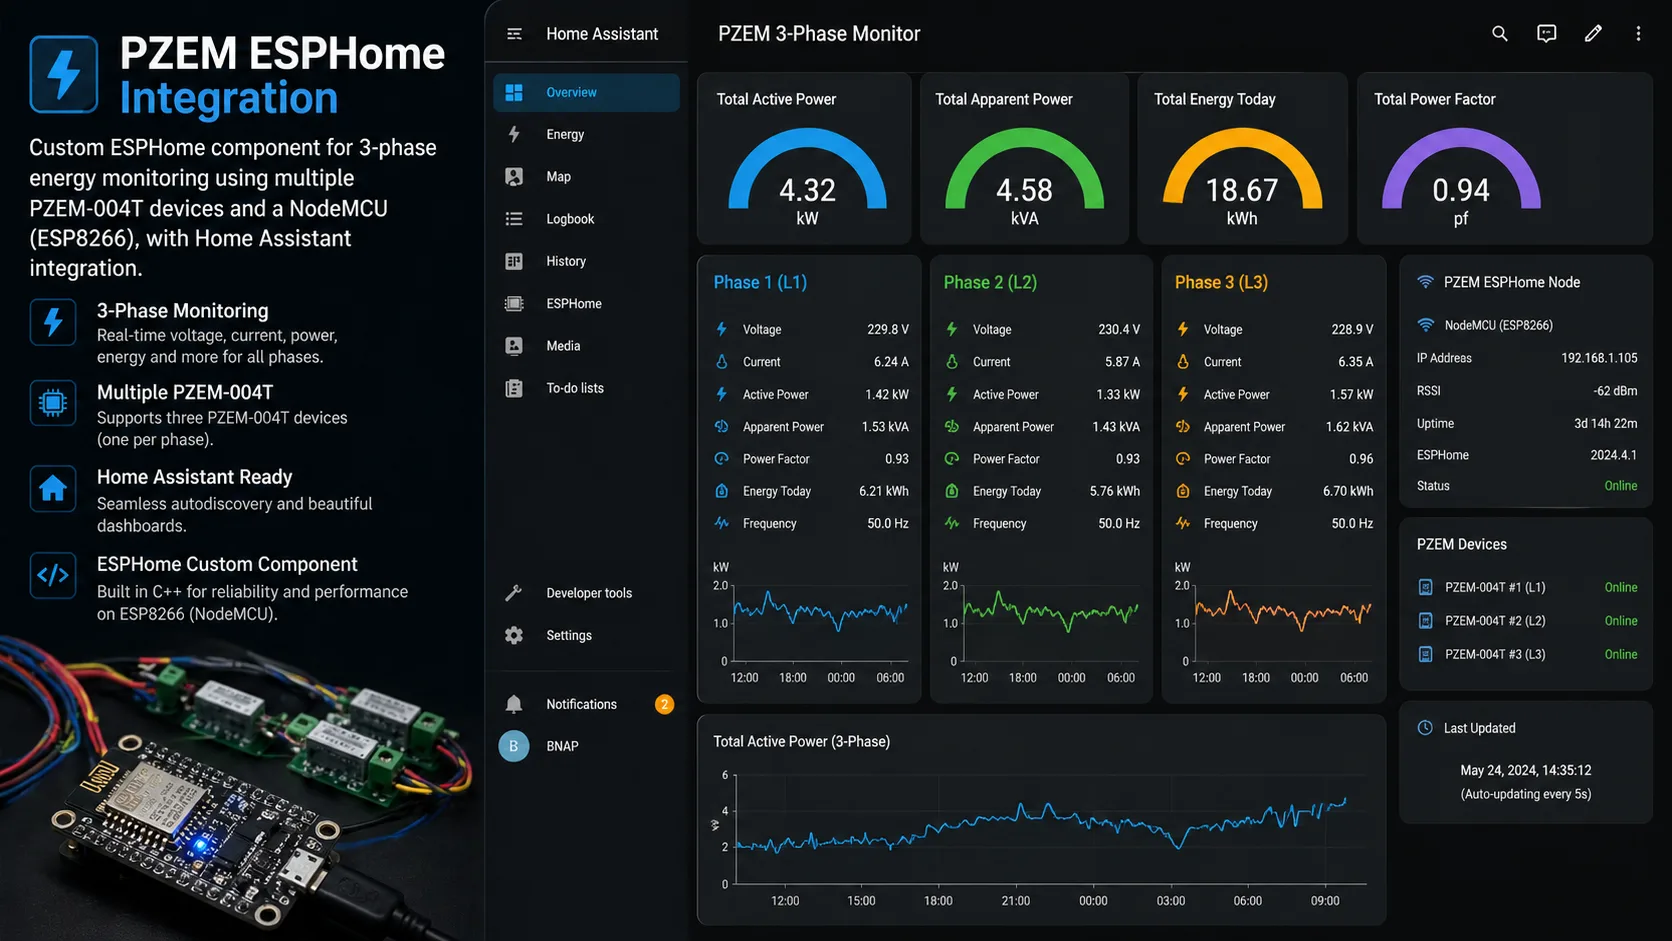The width and height of the screenshot is (1672, 941).
Task: Open the three-dot overflow menu top right
Action: tap(1638, 33)
